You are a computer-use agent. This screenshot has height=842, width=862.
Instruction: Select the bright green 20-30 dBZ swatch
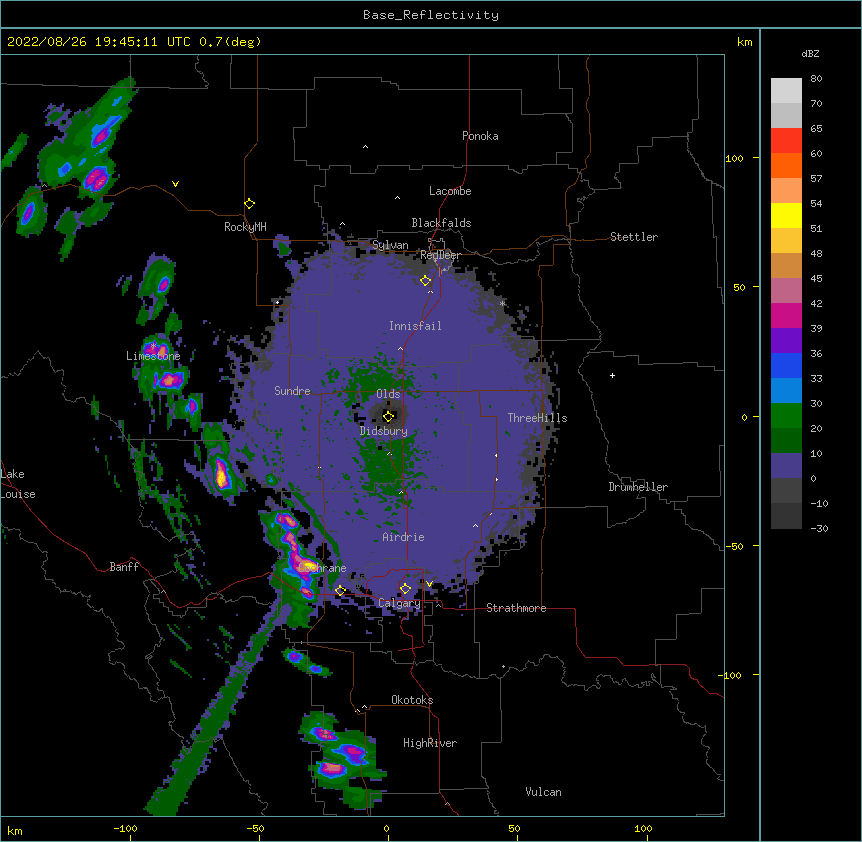coord(786,416)
